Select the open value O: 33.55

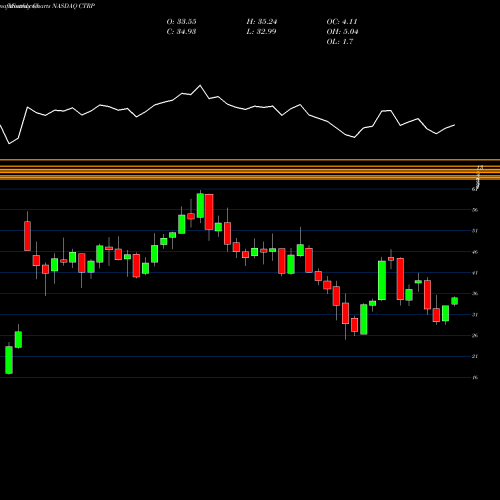coord(181,22)
